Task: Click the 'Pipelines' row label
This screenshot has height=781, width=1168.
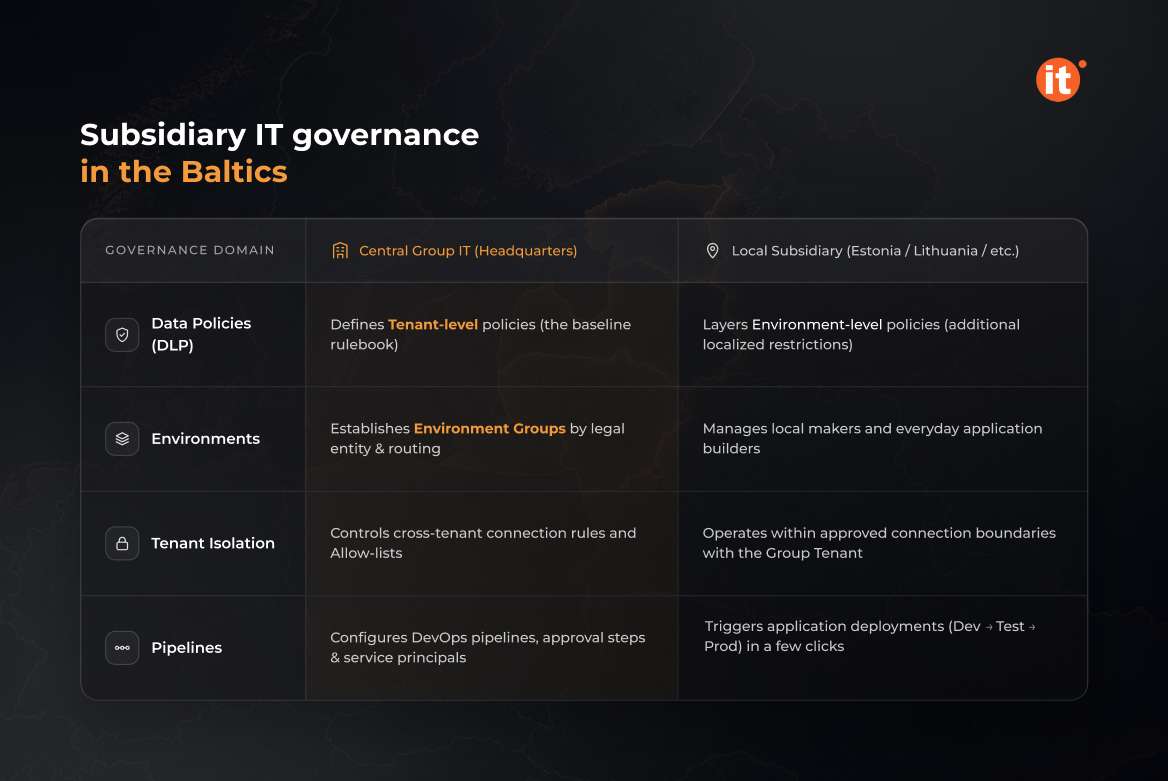Action: point(187,648)
